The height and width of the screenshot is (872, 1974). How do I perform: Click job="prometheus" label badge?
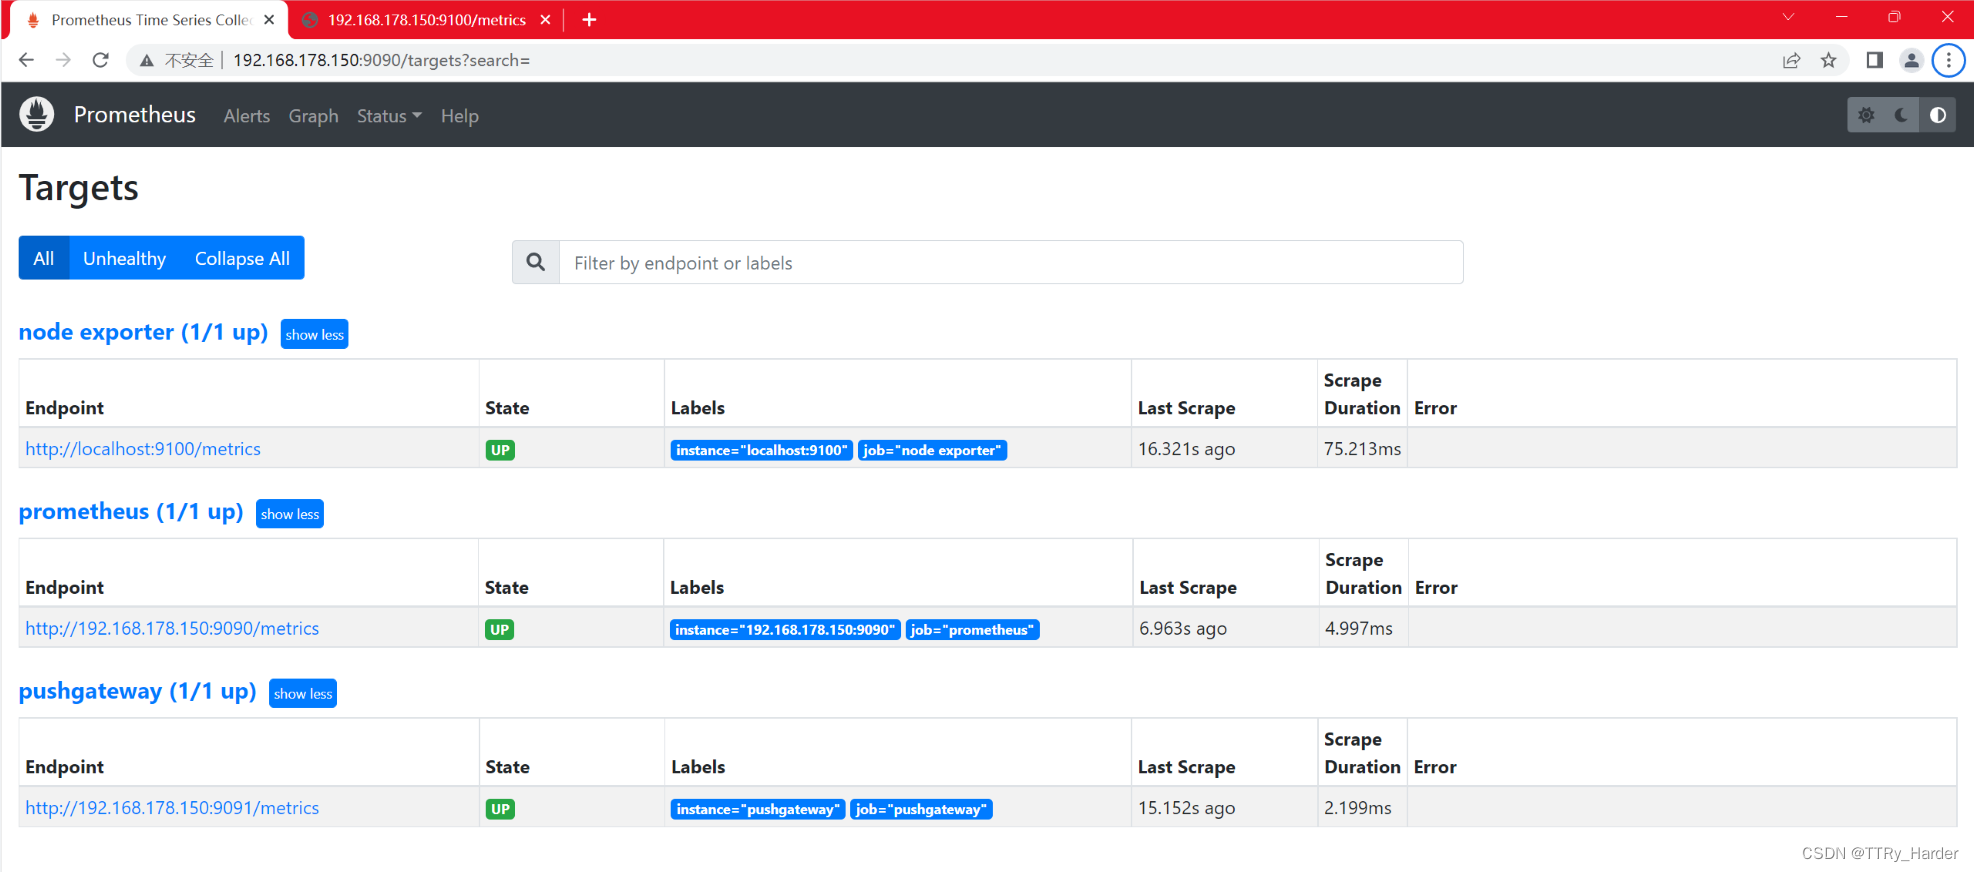click(x=972, y=629)
